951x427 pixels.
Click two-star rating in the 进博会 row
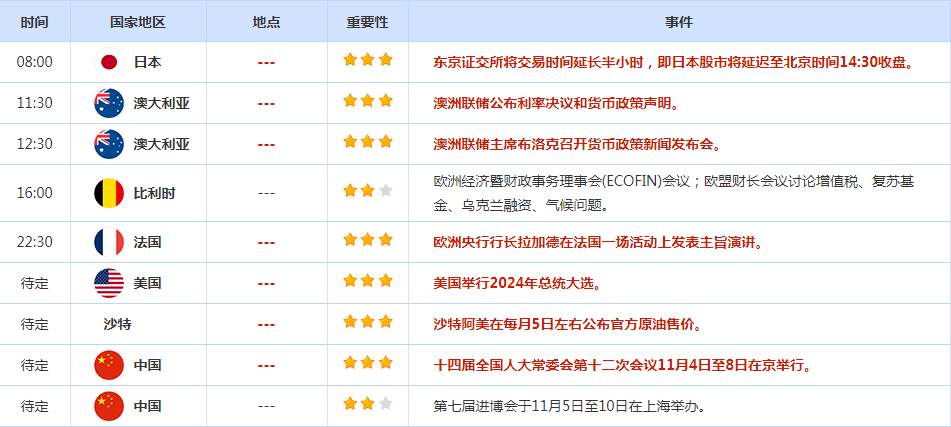pos(368,404)
